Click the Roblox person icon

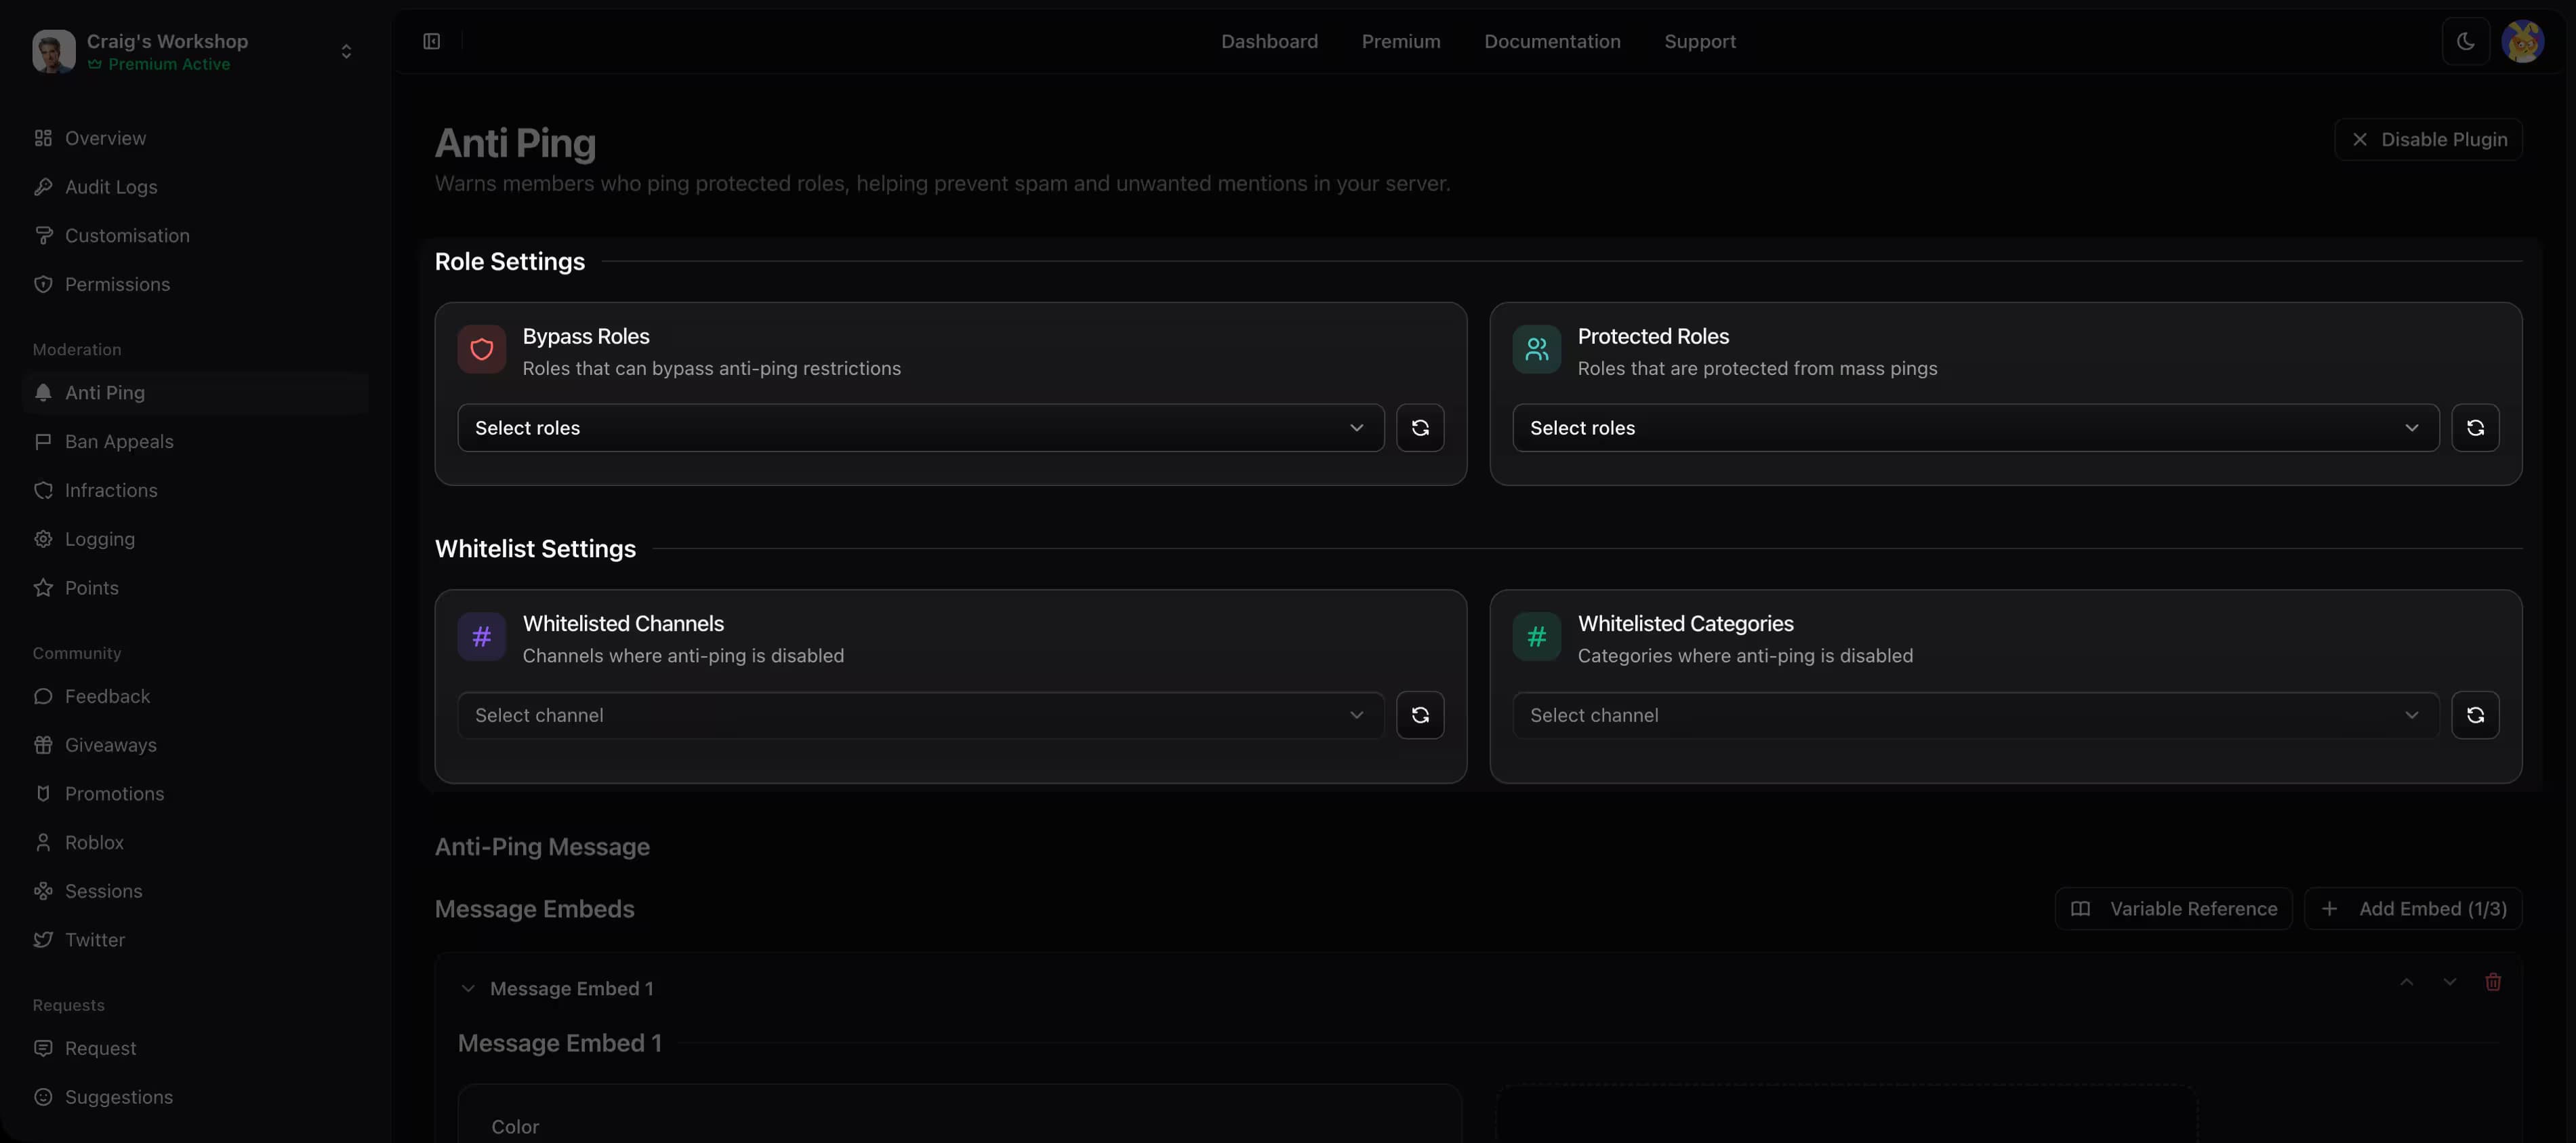43,842
